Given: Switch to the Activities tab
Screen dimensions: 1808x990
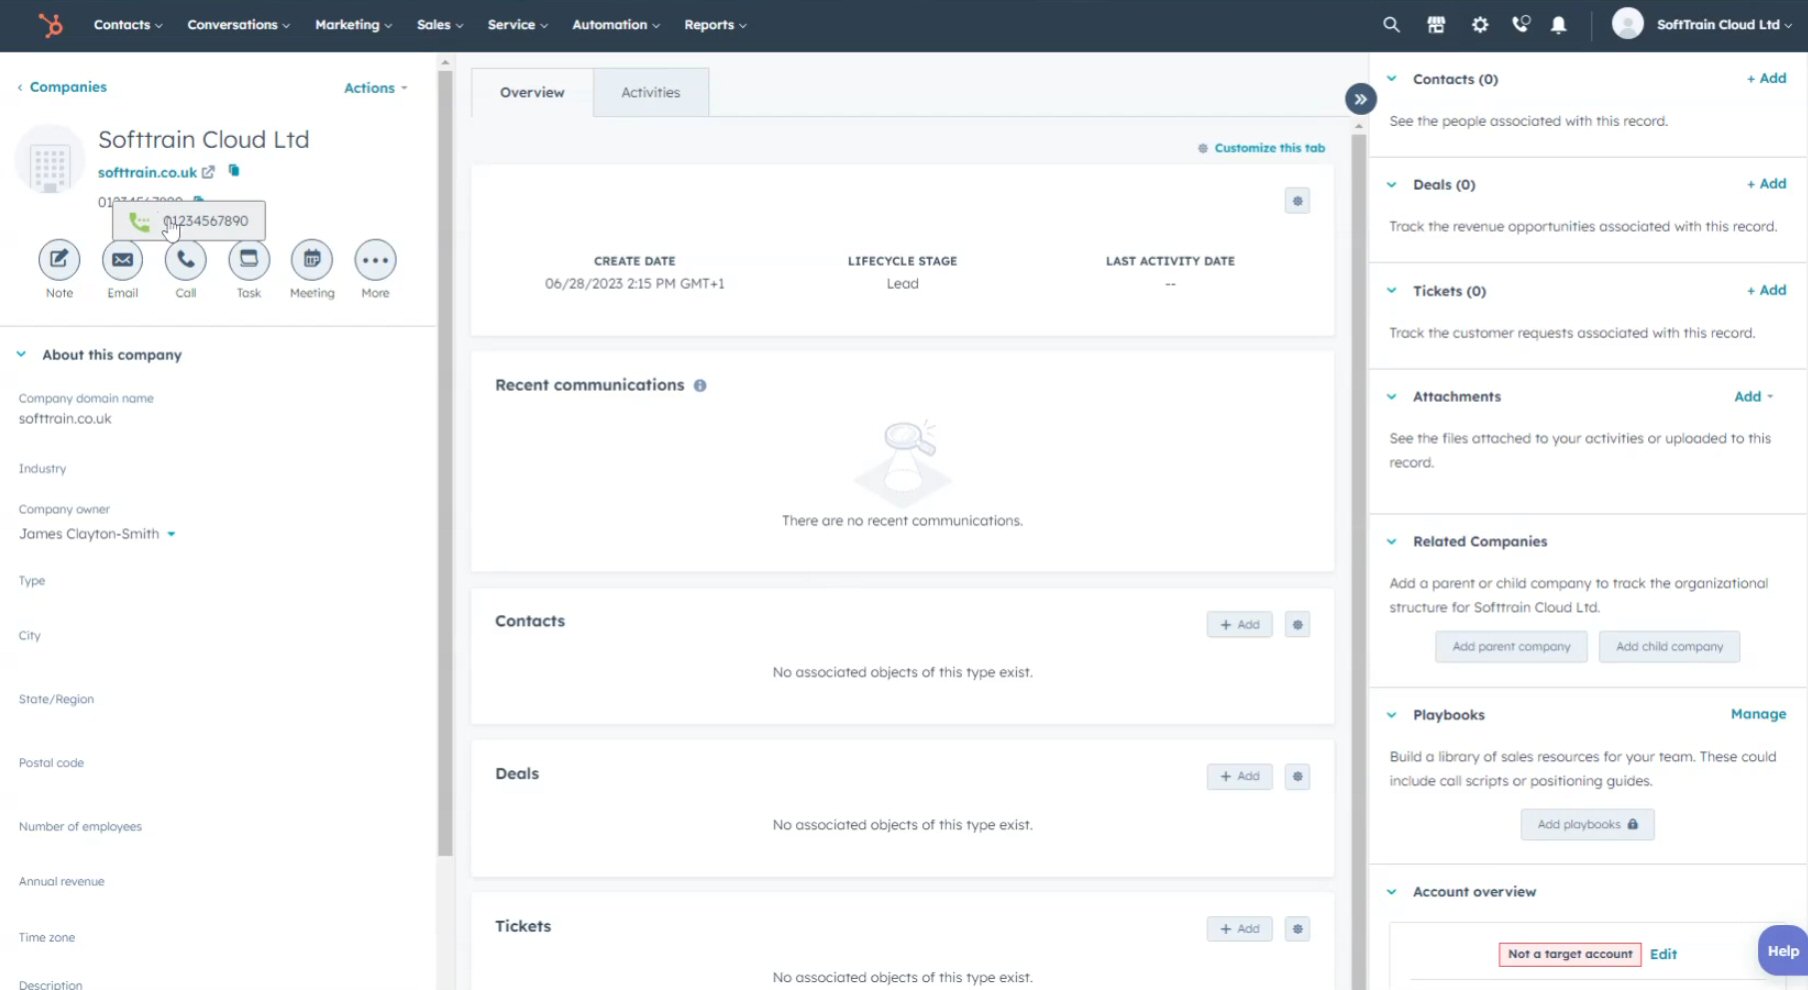Looking at the screenshot, I should [651, 92].
